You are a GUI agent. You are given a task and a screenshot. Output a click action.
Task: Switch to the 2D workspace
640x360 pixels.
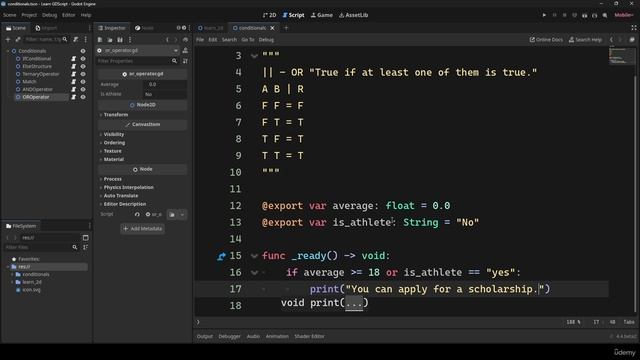(269, 15)
